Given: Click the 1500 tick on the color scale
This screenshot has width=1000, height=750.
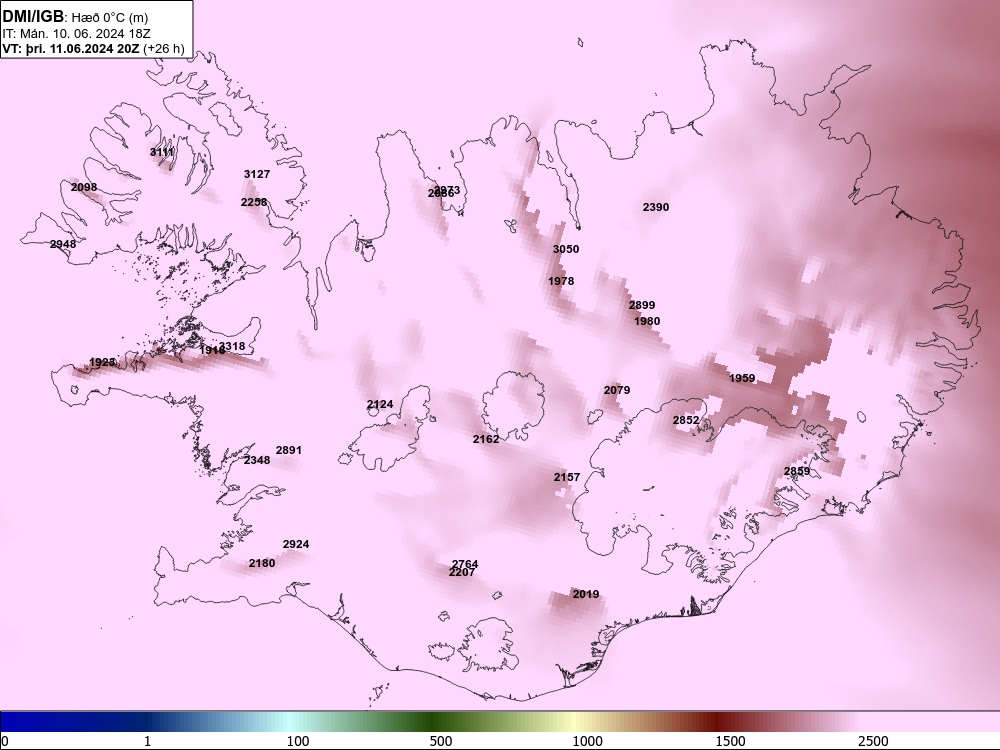Looking at the screenshot, I should [x=730, y=741].
